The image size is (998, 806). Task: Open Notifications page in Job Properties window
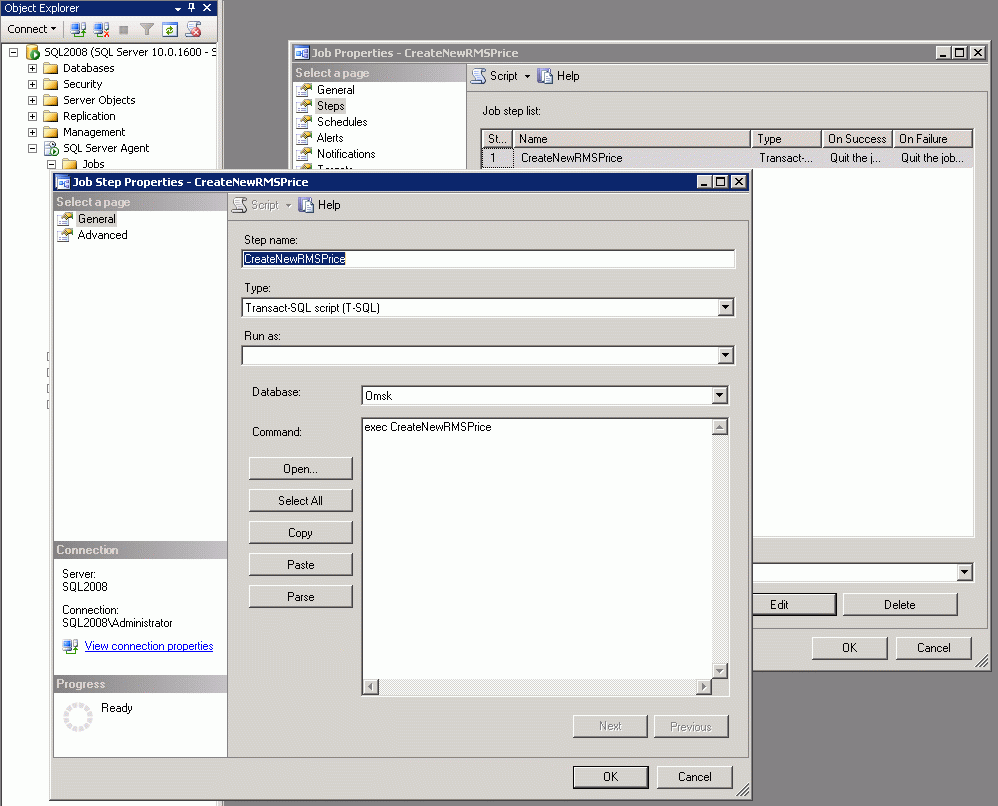[346, 153]
